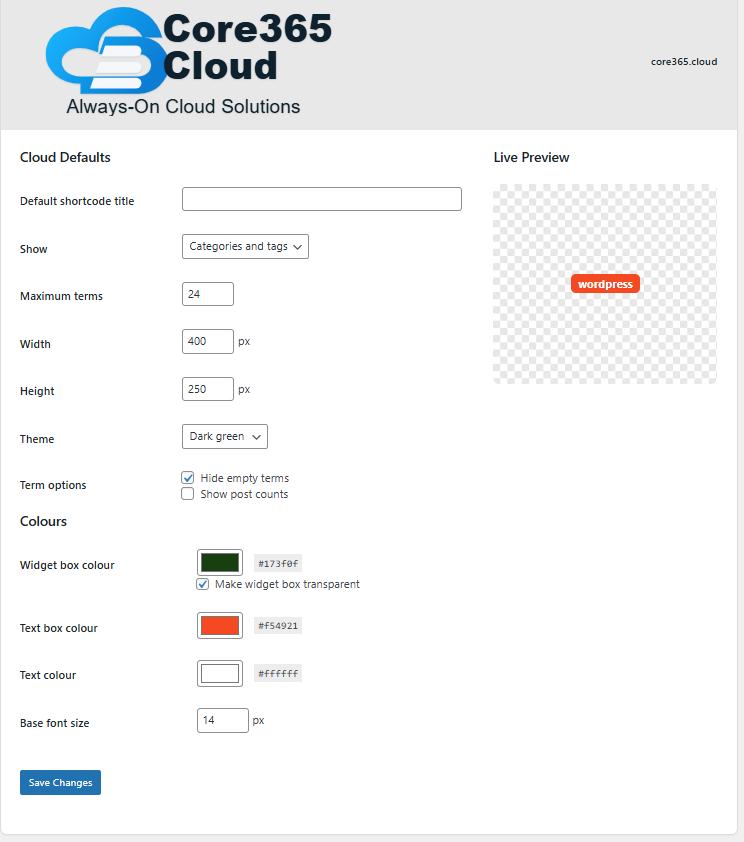744x842 pixels.
Task: Click the Default shortcode title field
Action: point(322,199)
